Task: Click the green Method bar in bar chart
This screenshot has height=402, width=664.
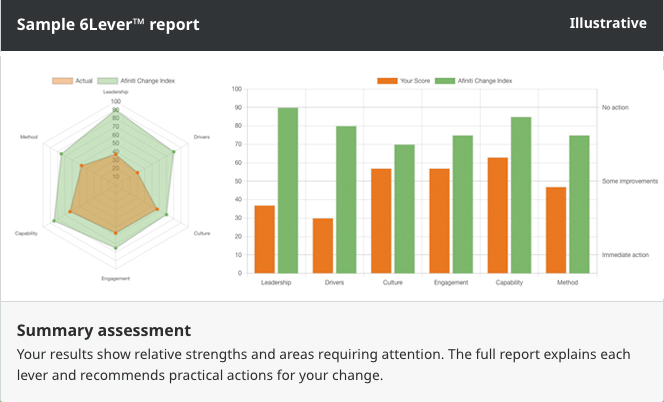Action: pyautogui.click(x=579, y=205)
